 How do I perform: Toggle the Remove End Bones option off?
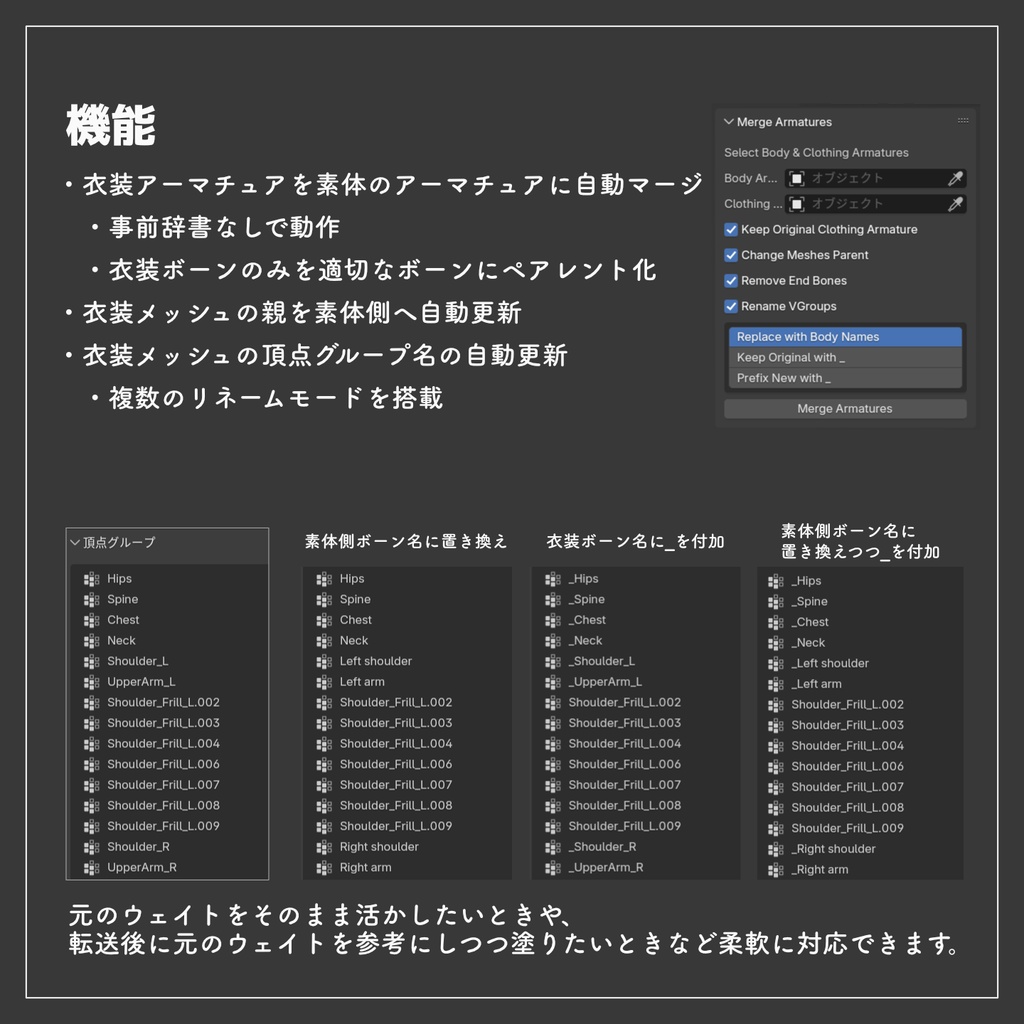tap(731, 280)
